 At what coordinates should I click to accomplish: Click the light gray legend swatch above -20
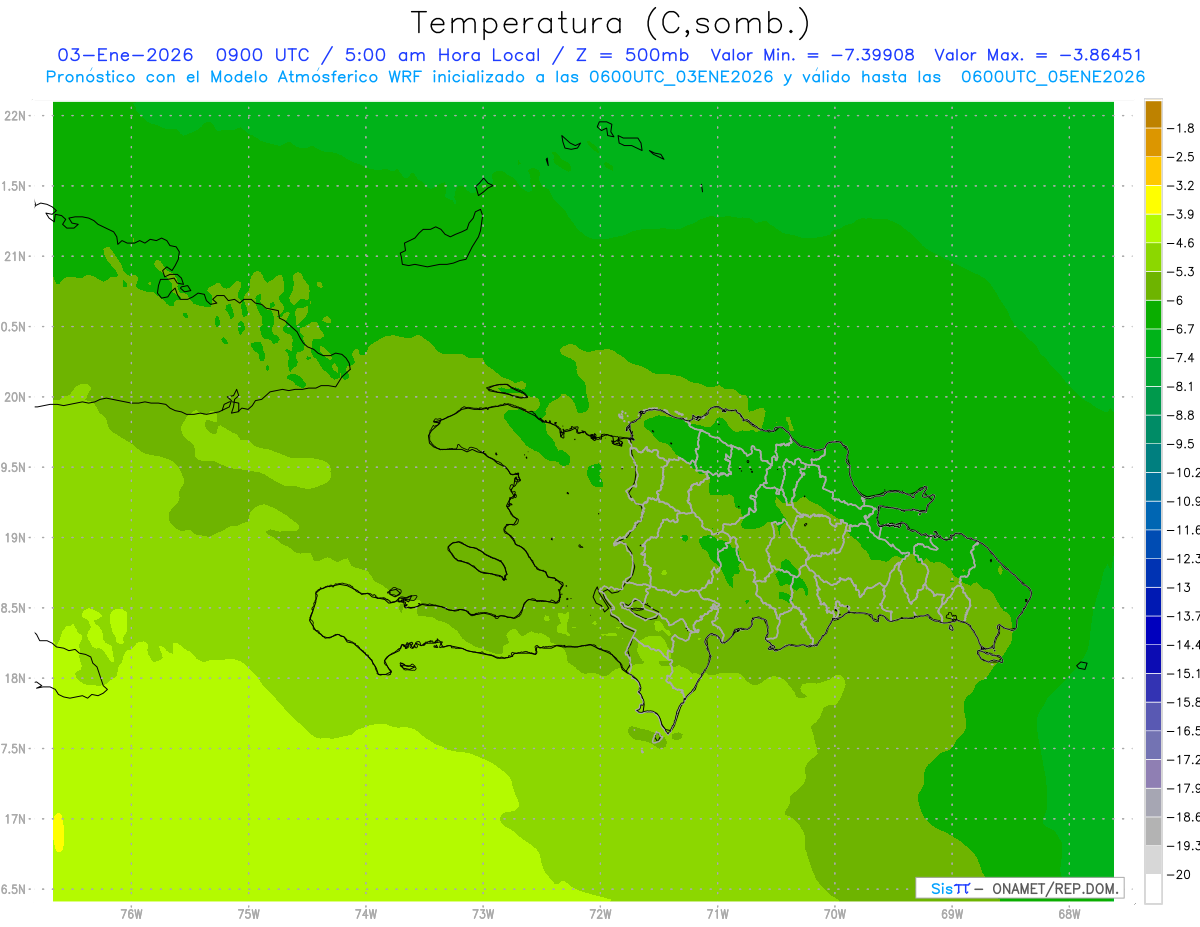pyautogui.click(x=1153, y=860)
